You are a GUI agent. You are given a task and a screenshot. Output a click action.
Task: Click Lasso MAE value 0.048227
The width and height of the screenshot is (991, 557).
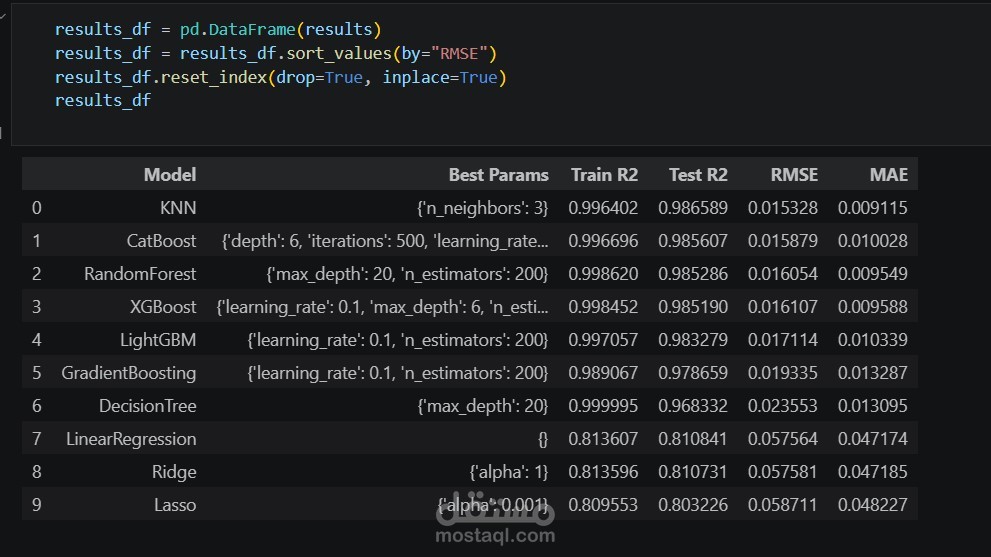click(872, 505)
